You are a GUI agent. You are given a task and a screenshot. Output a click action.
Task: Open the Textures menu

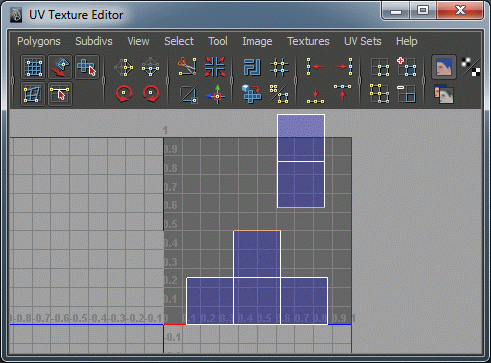pos(308,41)
